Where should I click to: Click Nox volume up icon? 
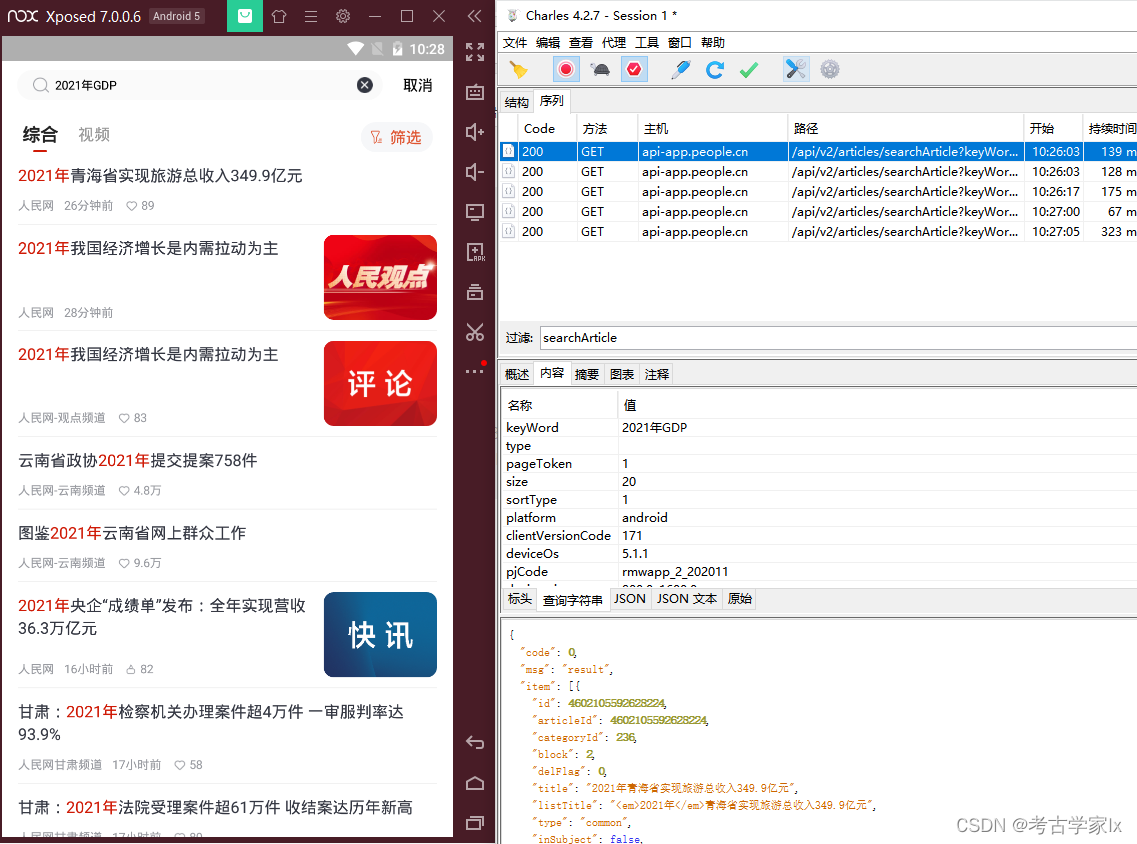[475, 132]
